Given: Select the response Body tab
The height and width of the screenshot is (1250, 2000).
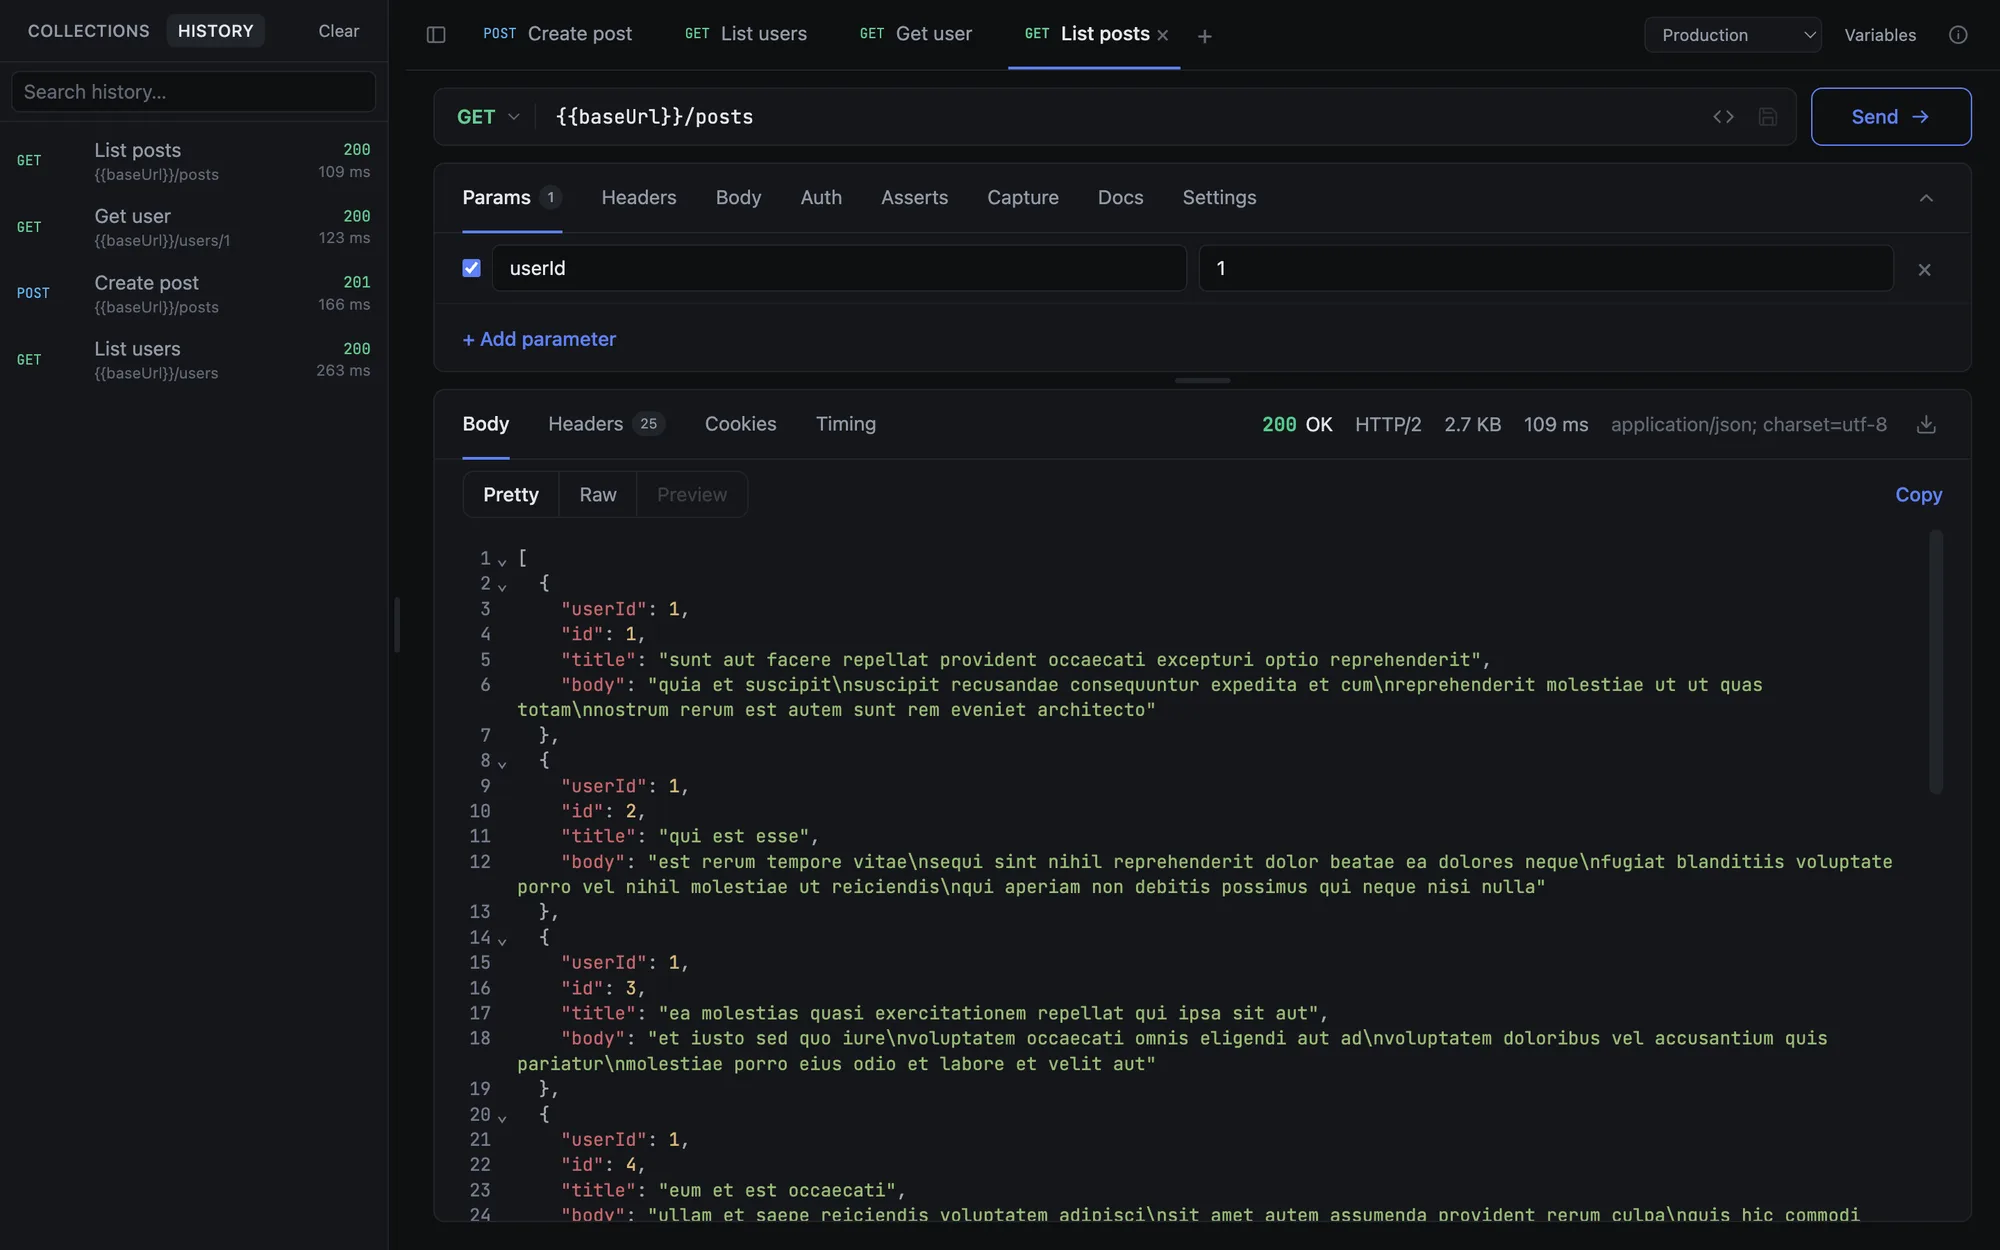Looking at the screenshot, I should pos(486,424).
